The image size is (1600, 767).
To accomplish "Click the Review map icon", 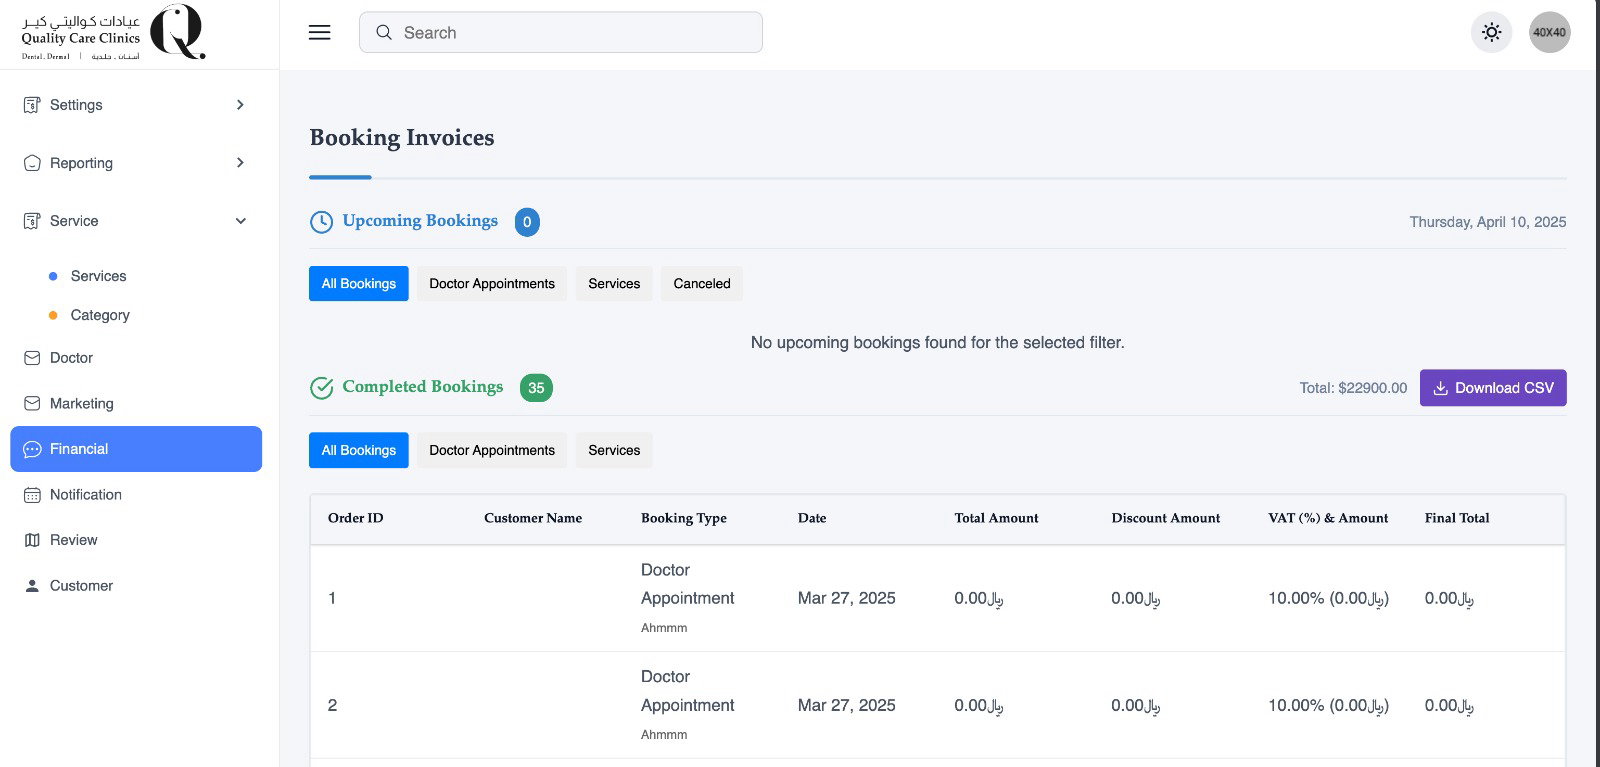I will tap(32, 540).
